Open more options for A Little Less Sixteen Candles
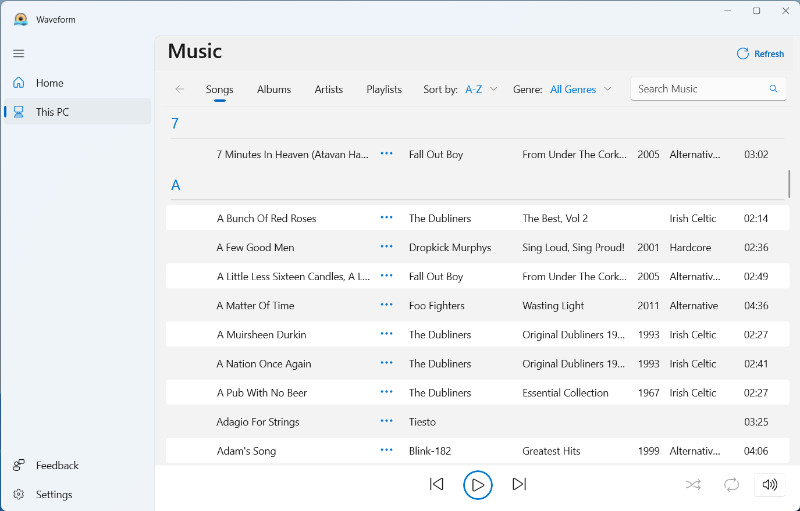The height and width of the screenshot is (511, 800). click(387, 275)
